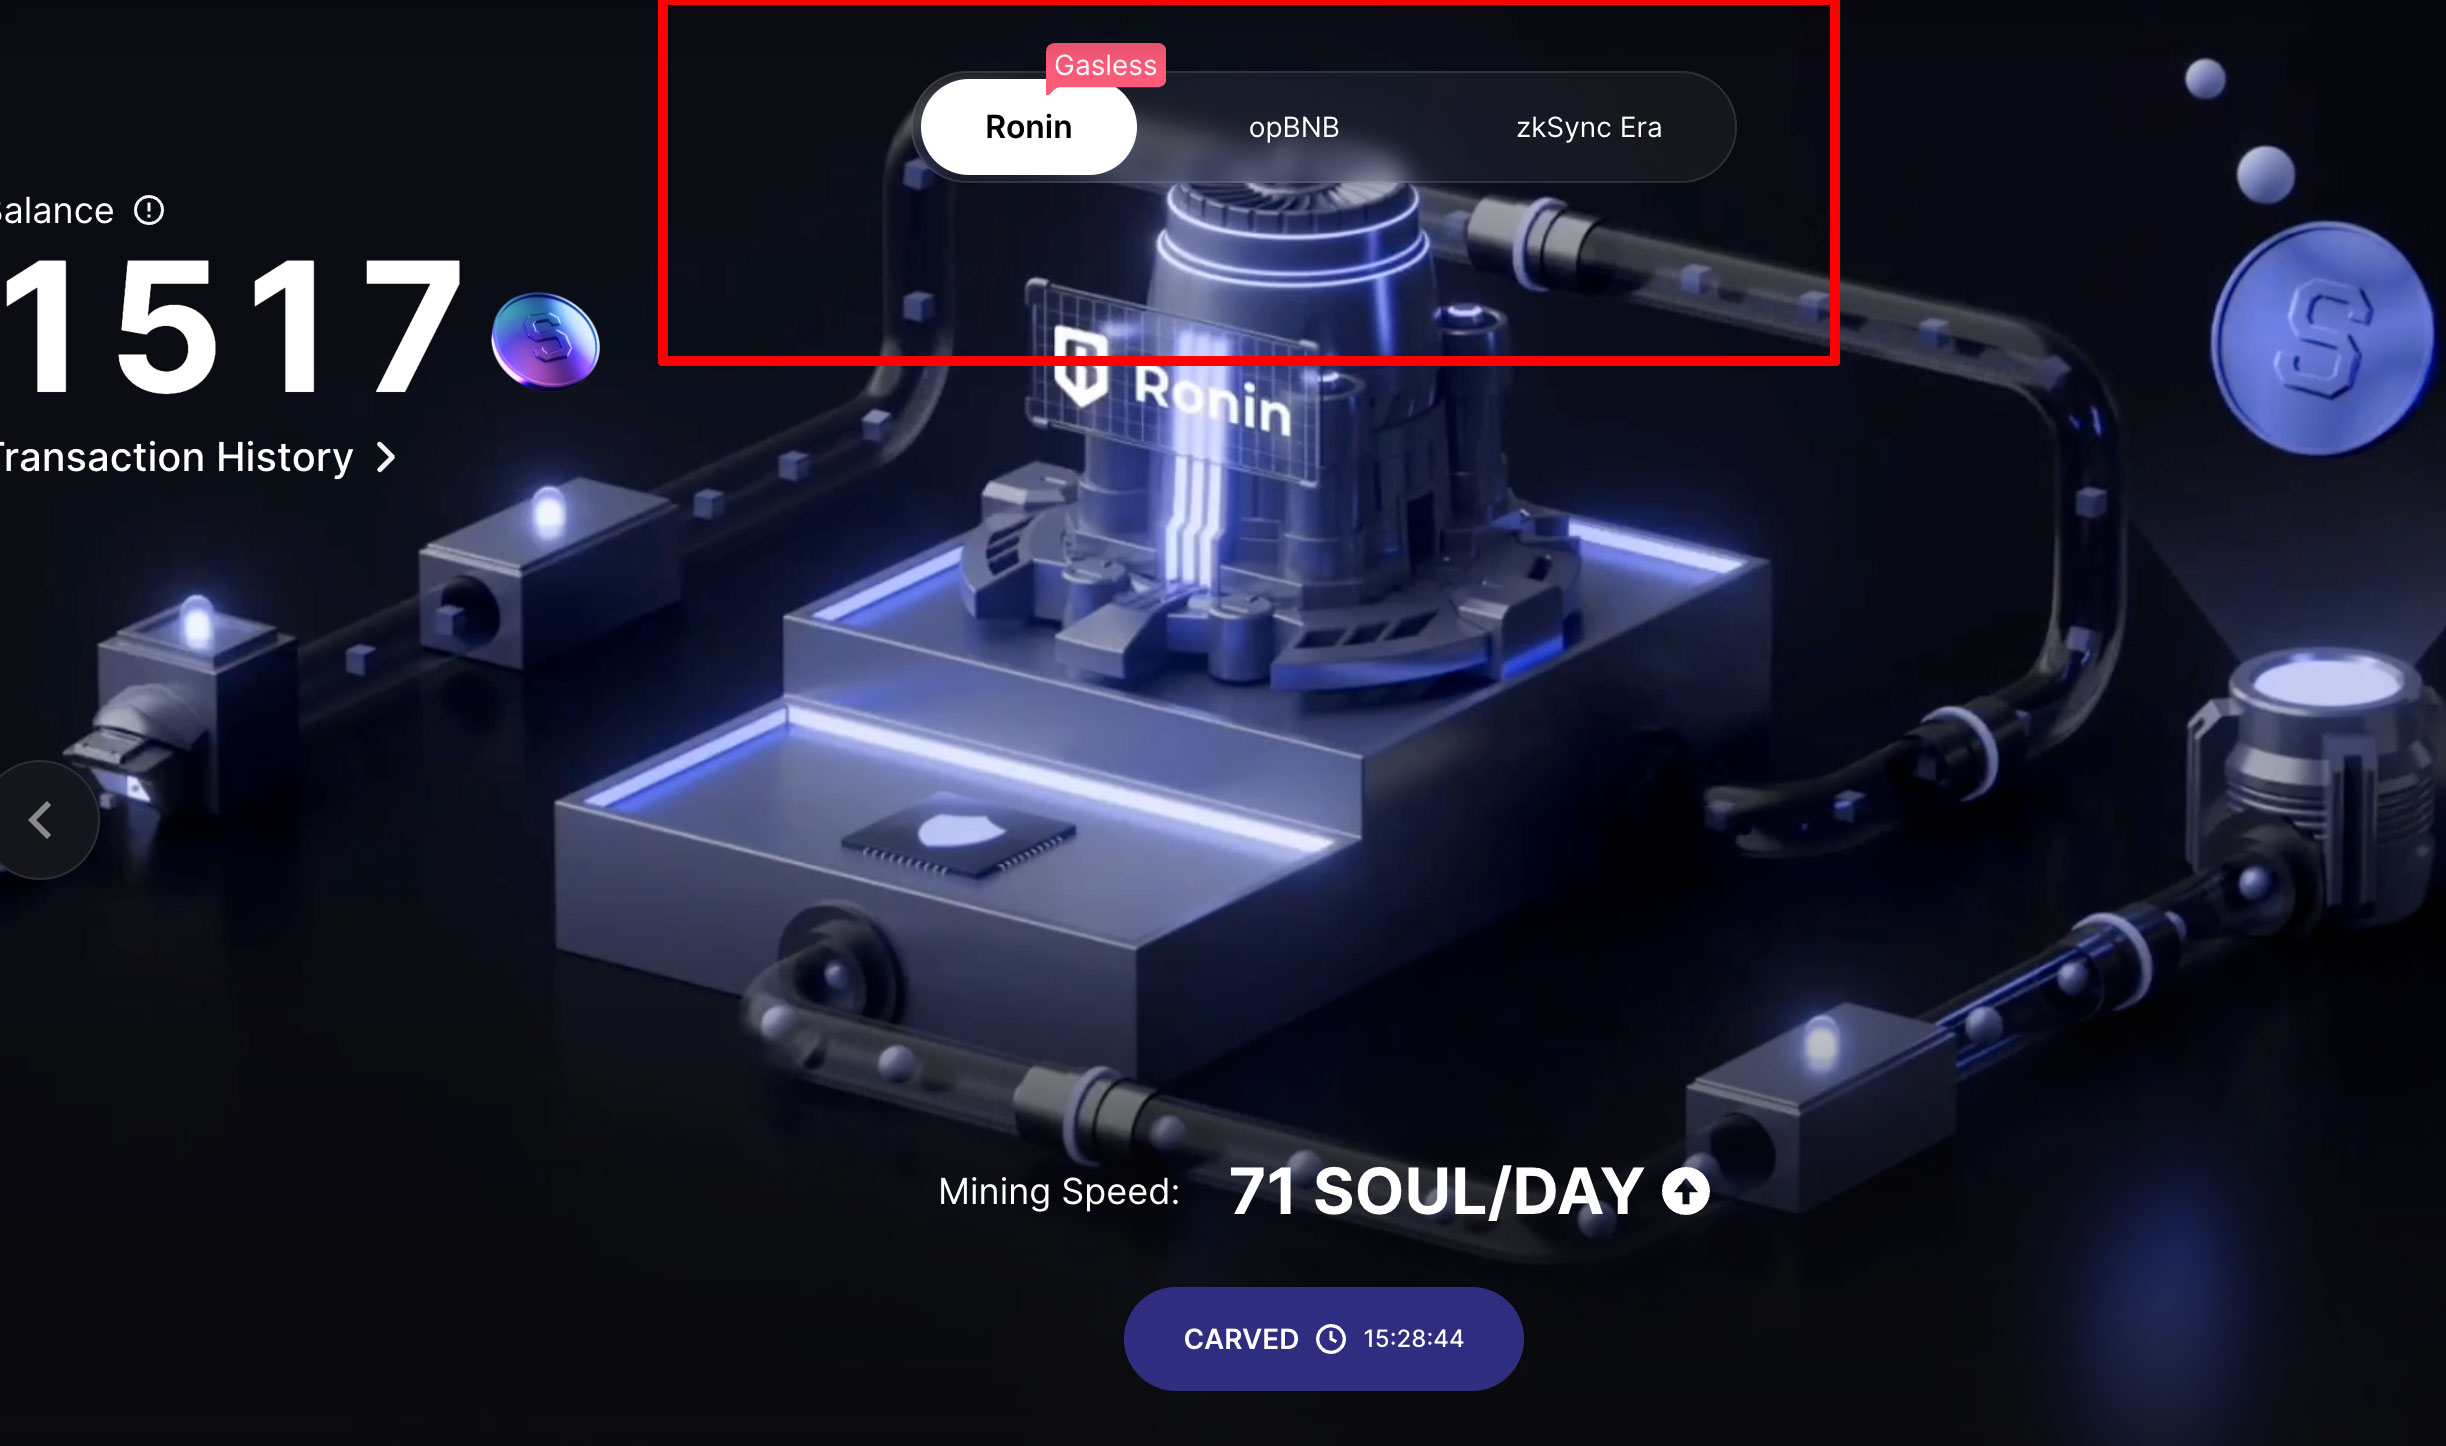Click the SOUL coin icon beside 1517
2446x1446 pixels.
pyautogui.click(x=545, y=340)
